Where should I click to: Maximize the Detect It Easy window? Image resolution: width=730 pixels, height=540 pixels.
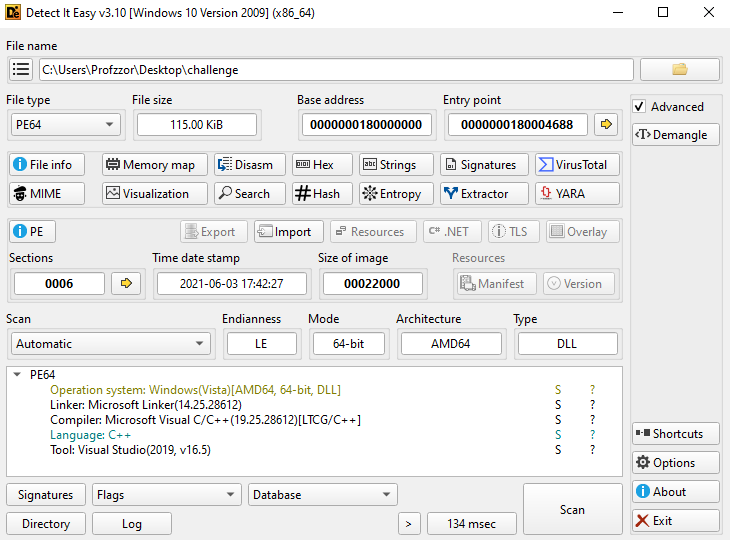(x=663, y=13)
